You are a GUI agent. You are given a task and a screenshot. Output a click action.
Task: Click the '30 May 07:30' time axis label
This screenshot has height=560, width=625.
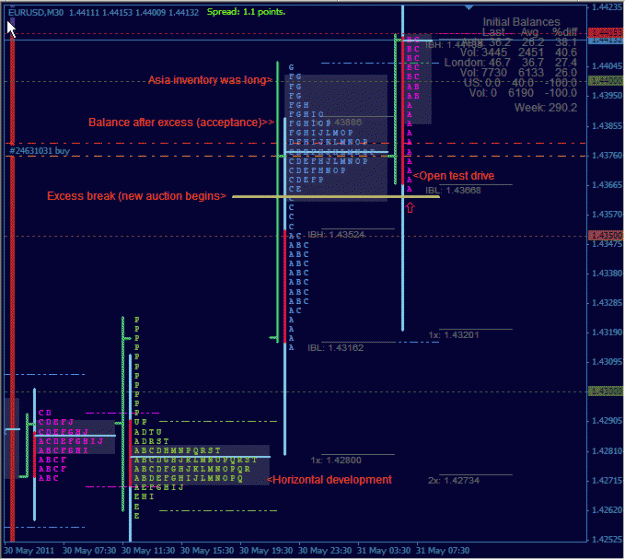89,551
